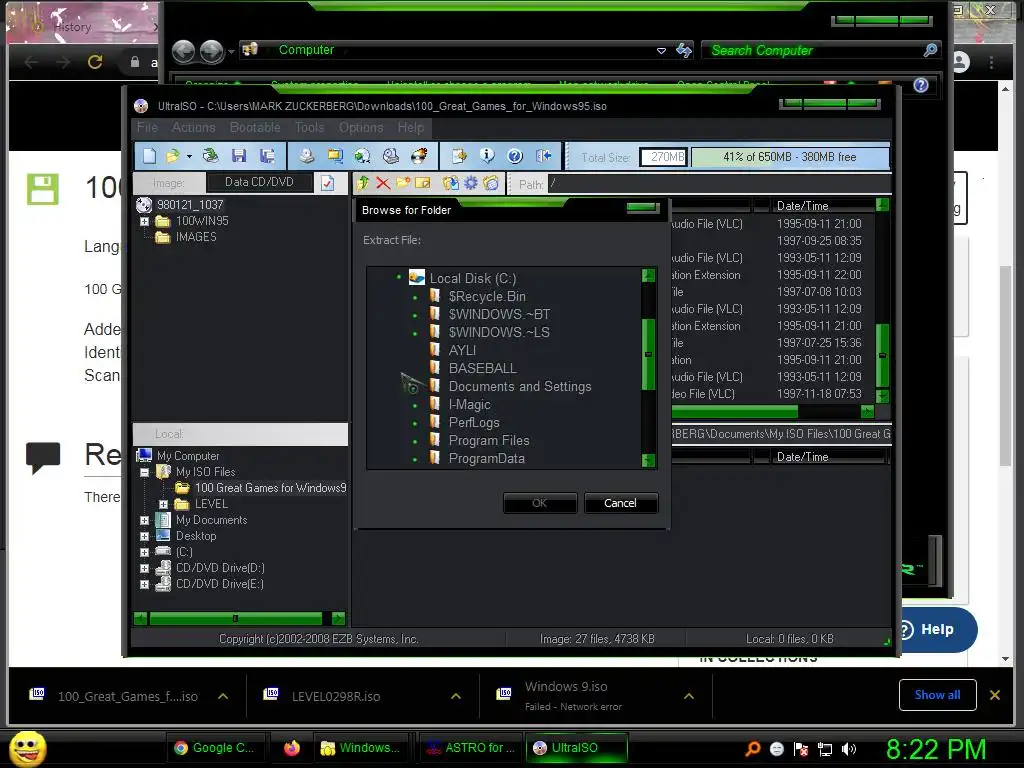1024x768 pixels.
Task: Open the File menu in UltraISO
Action: (147, 127)
